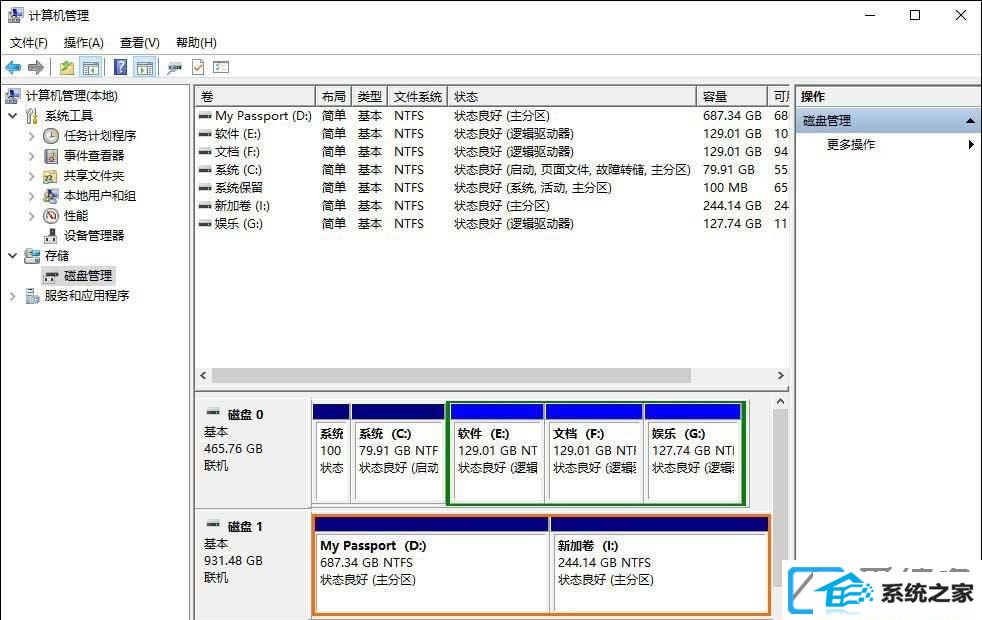Image resolution: width=982 pixels, height=620 pixels.
Task: Expand the 任务计划程序 node
Action: click(31, 136)
